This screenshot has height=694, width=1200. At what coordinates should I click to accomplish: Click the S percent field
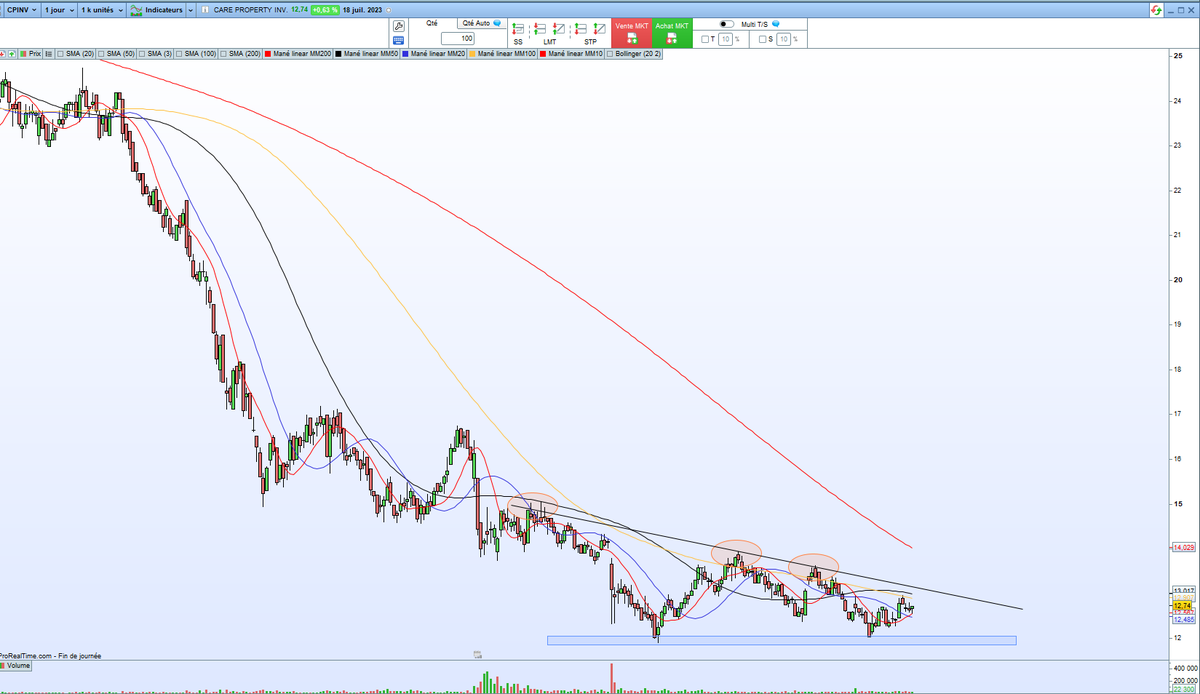783,39
